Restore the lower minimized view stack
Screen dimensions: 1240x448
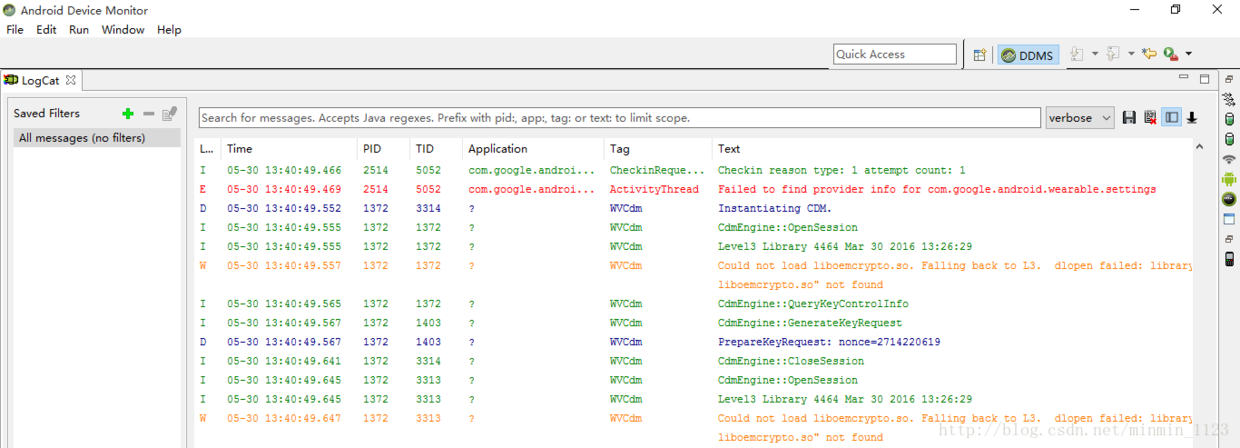(1229, 240)
